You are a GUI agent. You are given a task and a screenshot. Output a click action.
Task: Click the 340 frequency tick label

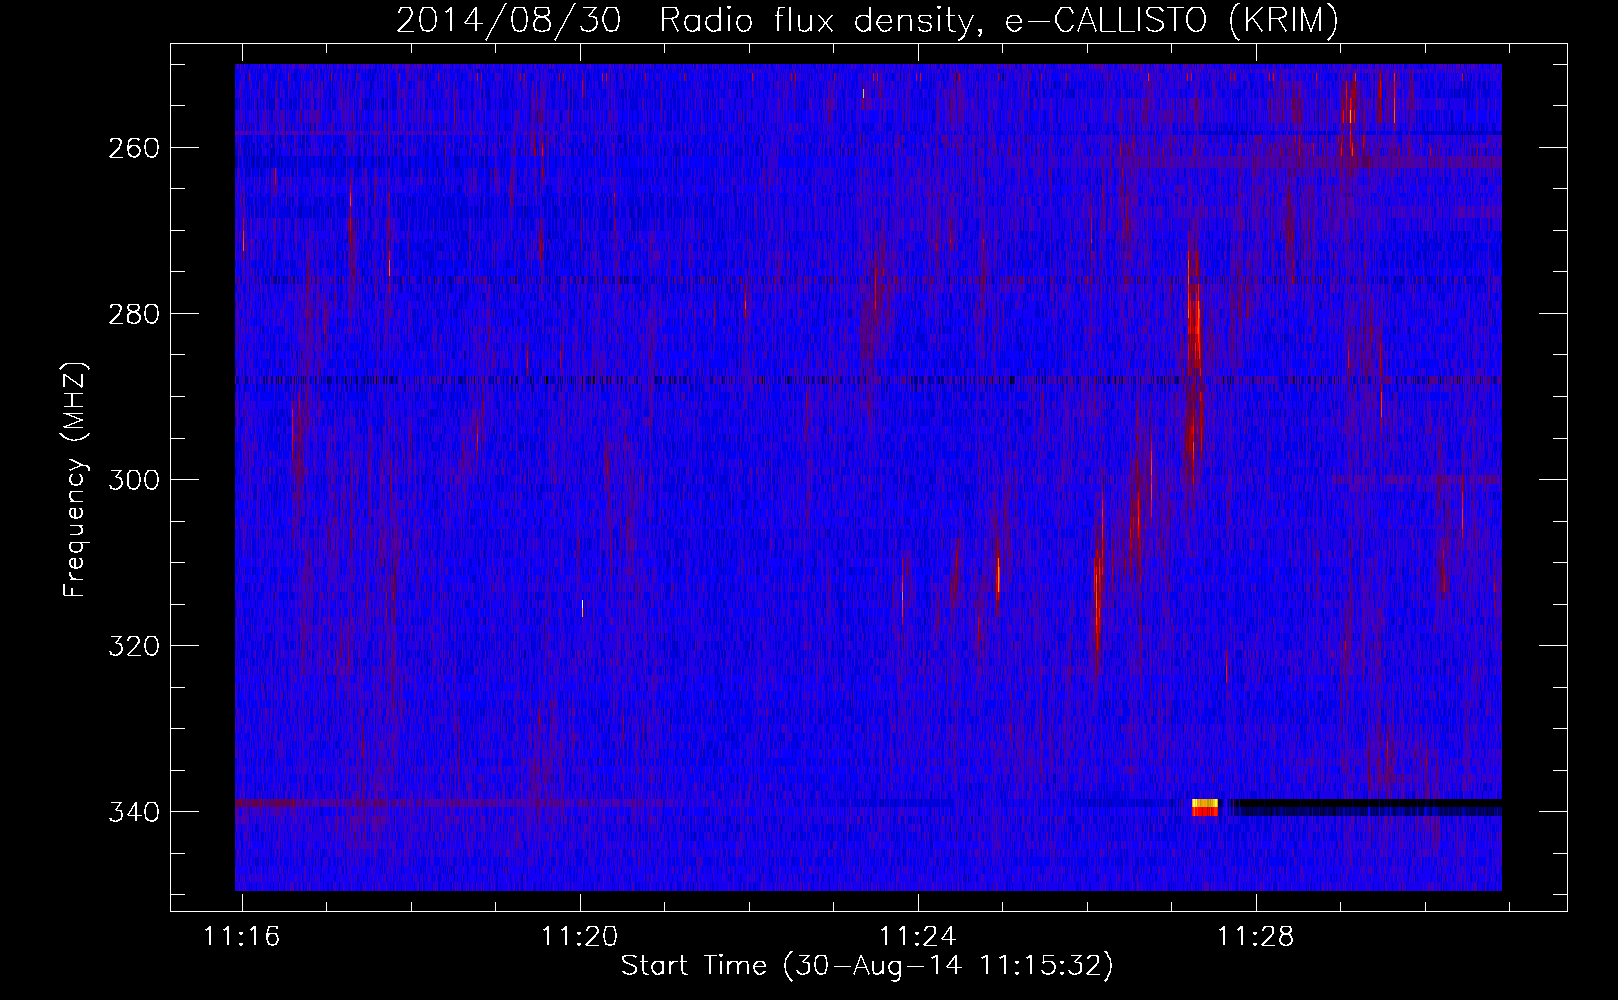tap(133, 812)
